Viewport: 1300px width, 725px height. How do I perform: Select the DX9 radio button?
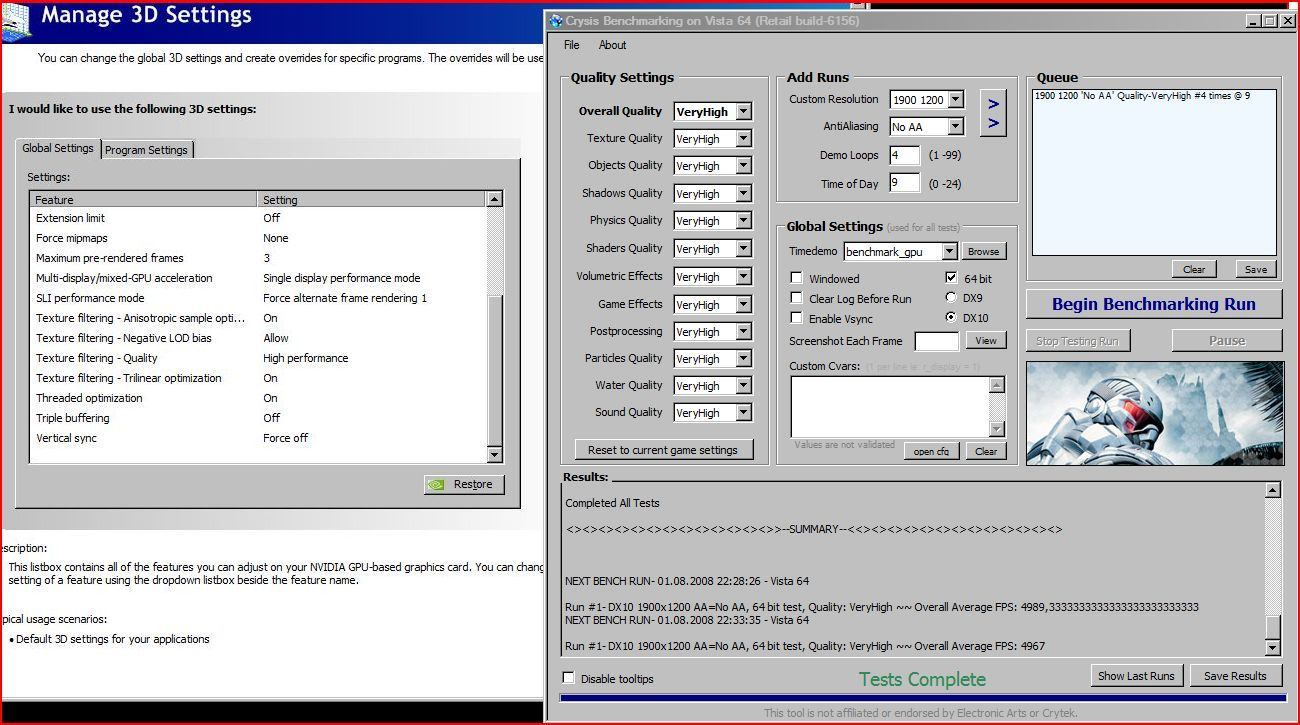click(x=951, y=297)
